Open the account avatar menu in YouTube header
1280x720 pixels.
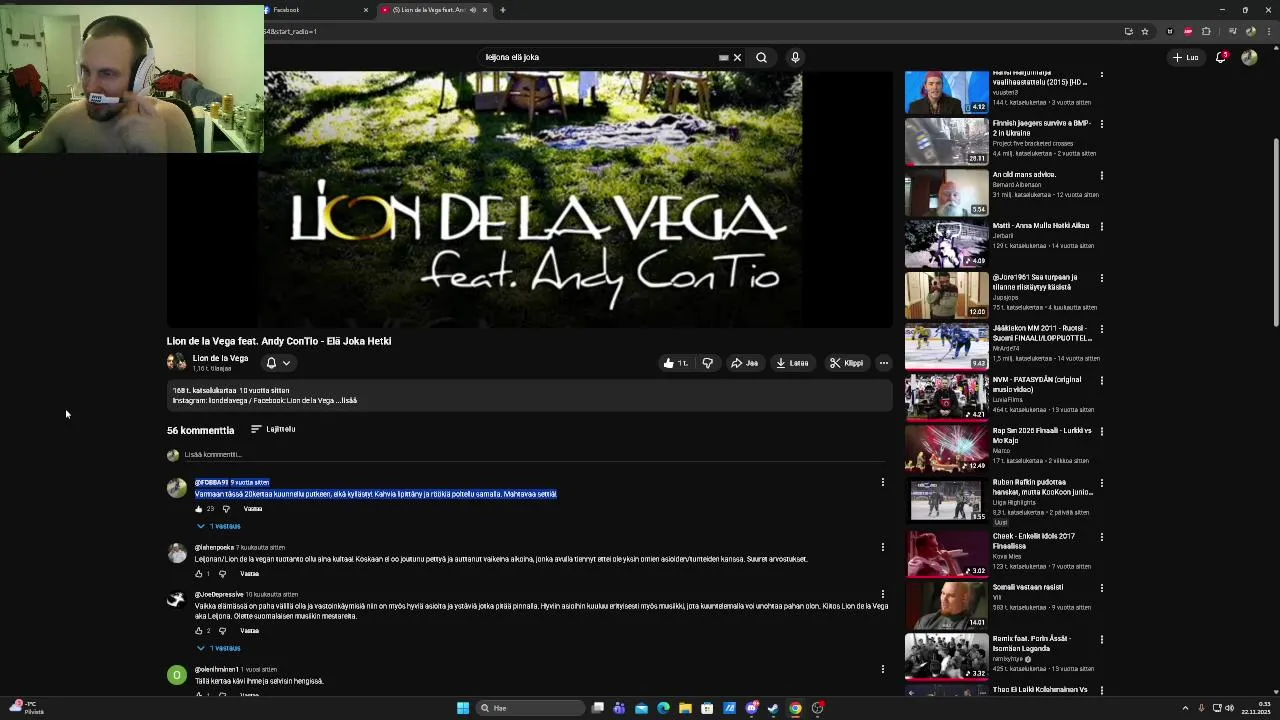(1249, 57)
